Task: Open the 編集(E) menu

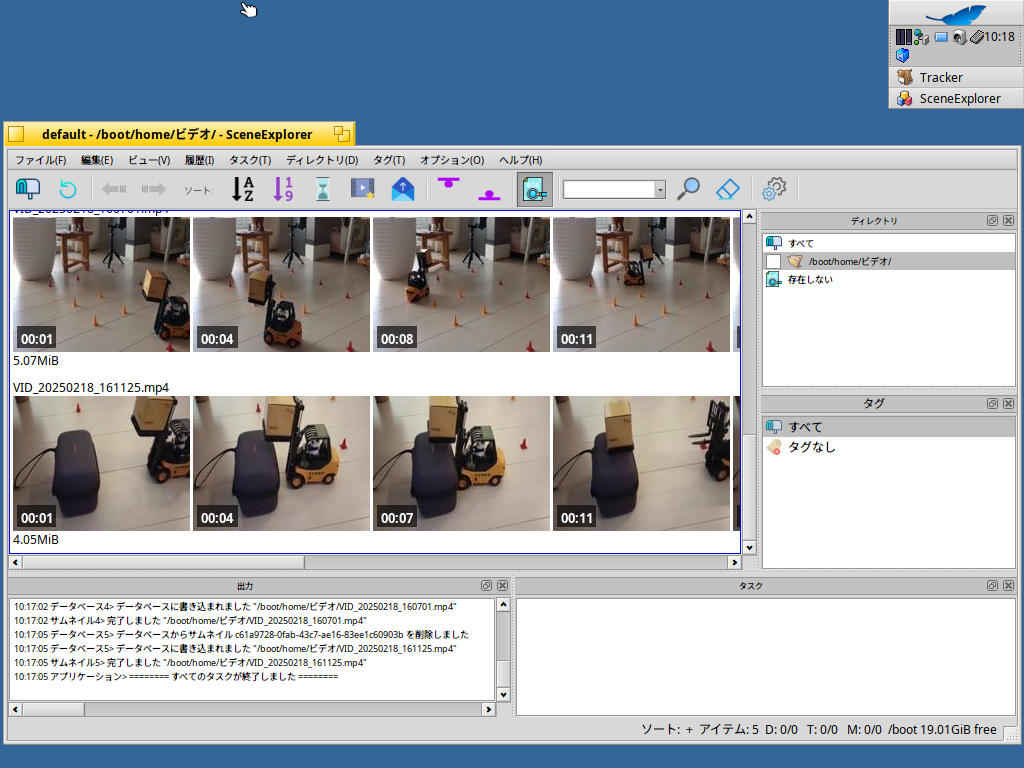Action: point(97,160)
